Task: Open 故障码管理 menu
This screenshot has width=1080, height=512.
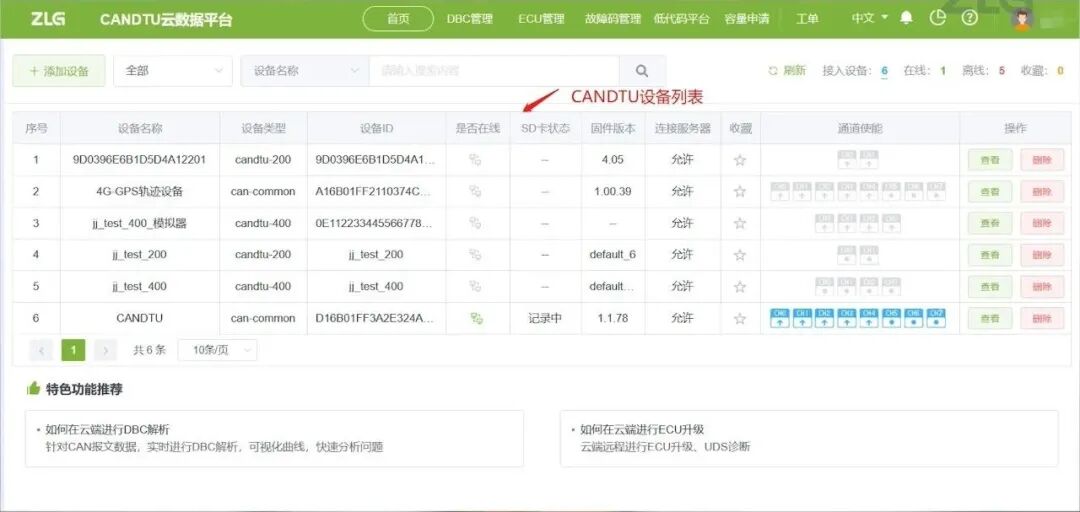Action: click(x=612, y=19)
